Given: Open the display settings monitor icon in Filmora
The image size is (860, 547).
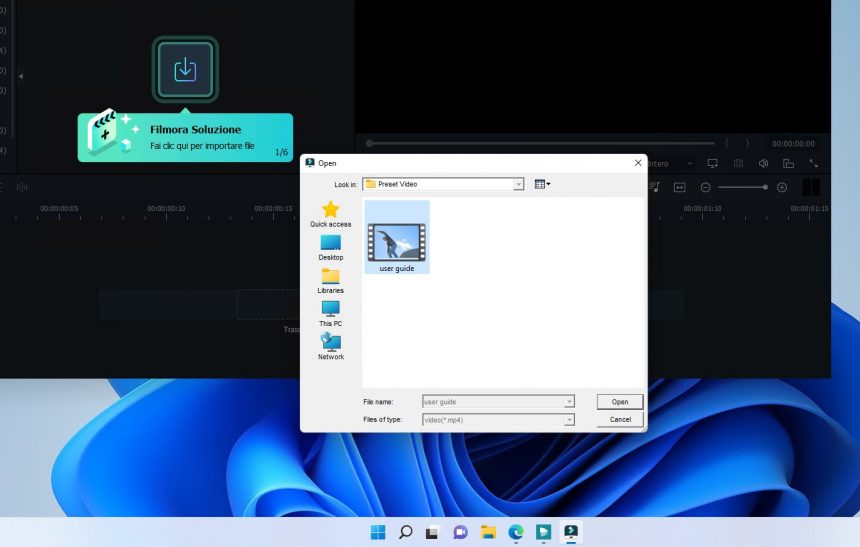Looking at the screenshot, I should click(712, 163).
